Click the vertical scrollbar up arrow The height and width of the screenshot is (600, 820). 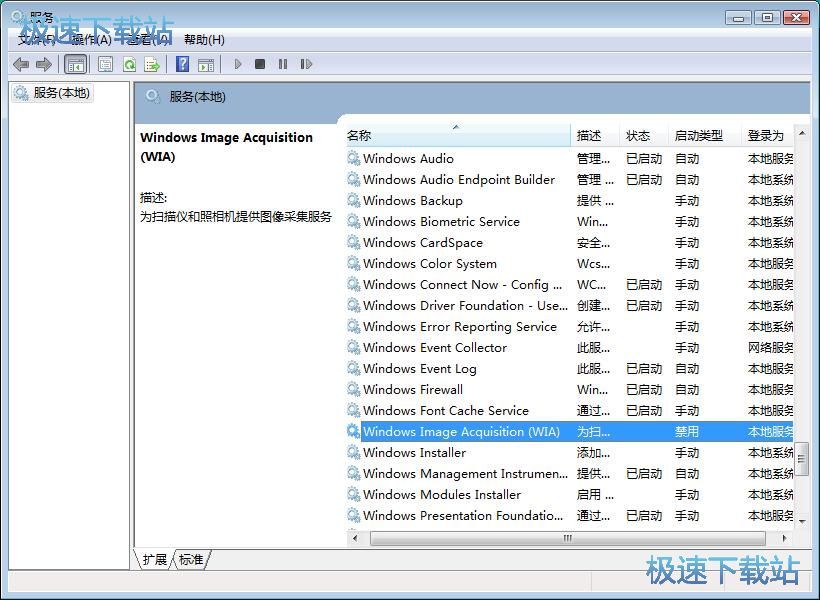click(x=802, y=134)
